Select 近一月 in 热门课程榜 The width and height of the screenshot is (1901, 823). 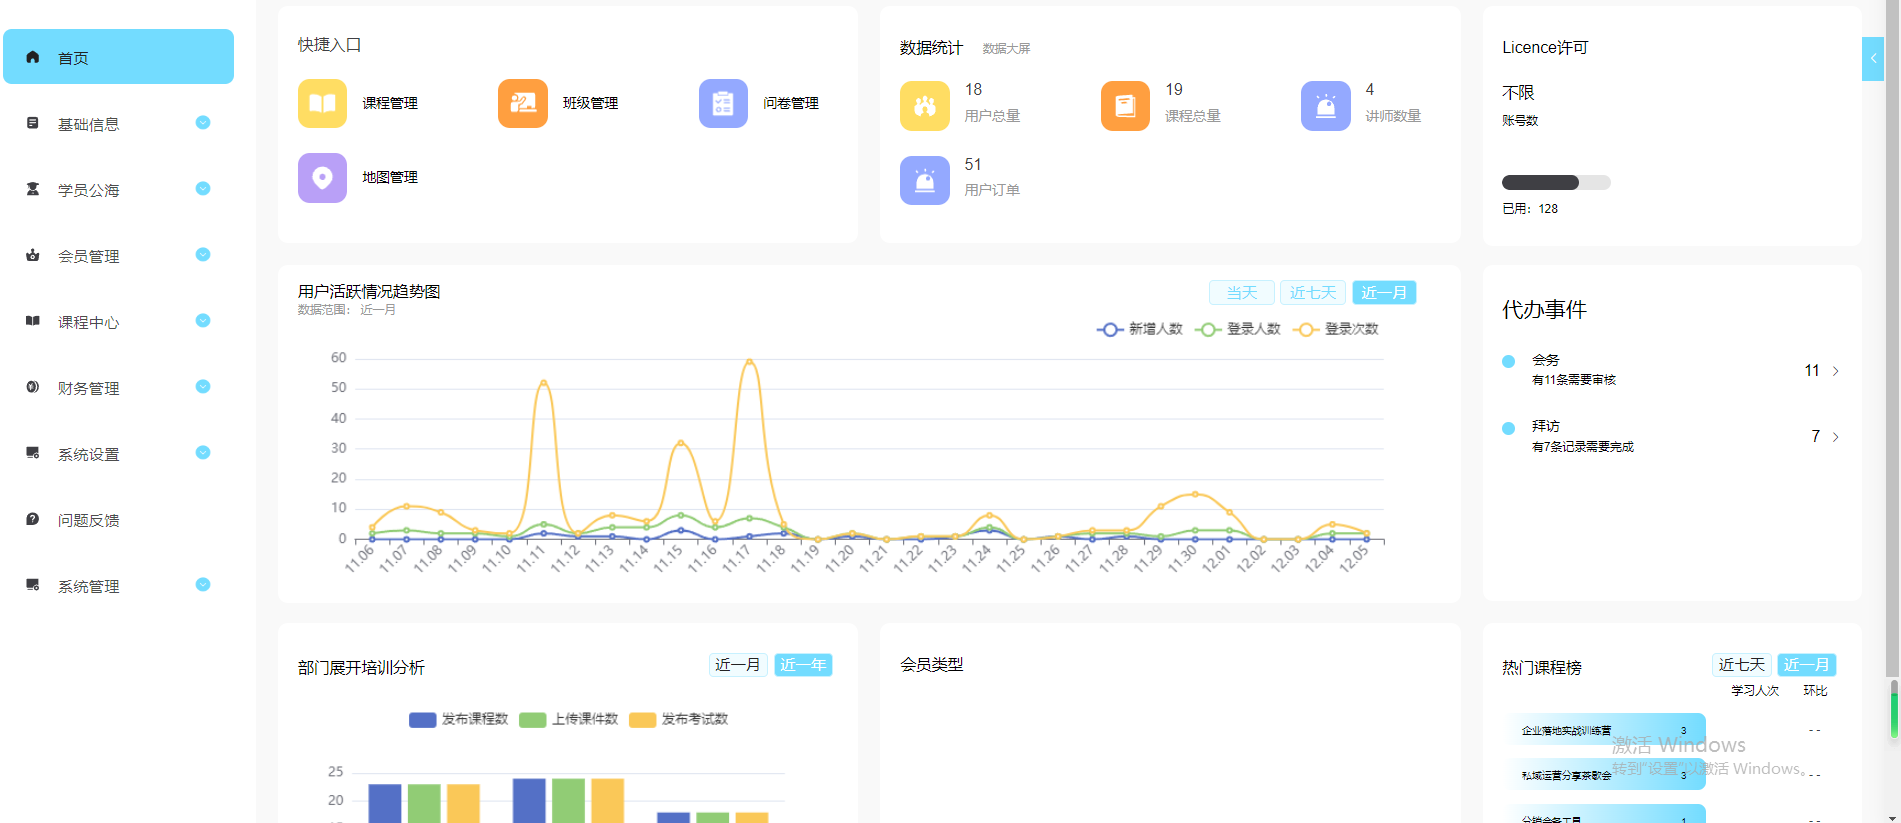coord(1807,665)
